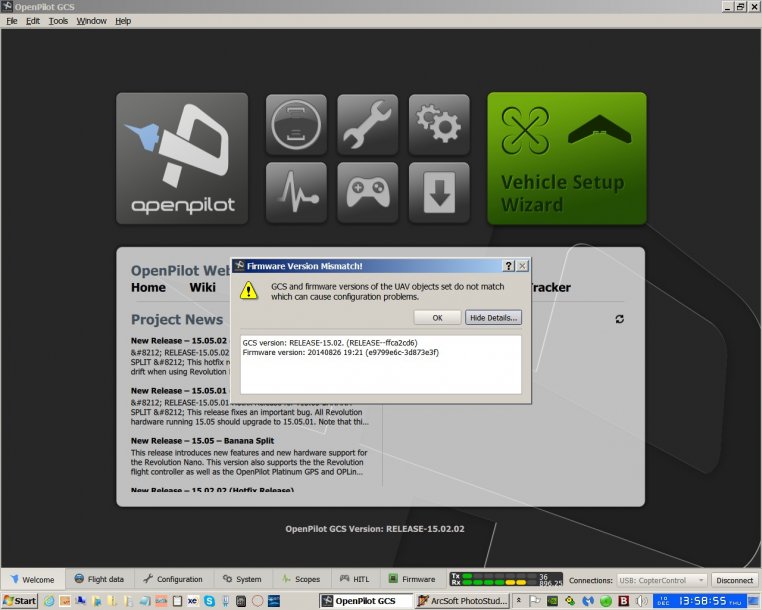Click the NVIDIA tray icon
762x610 pixels.
click(553, 601)
